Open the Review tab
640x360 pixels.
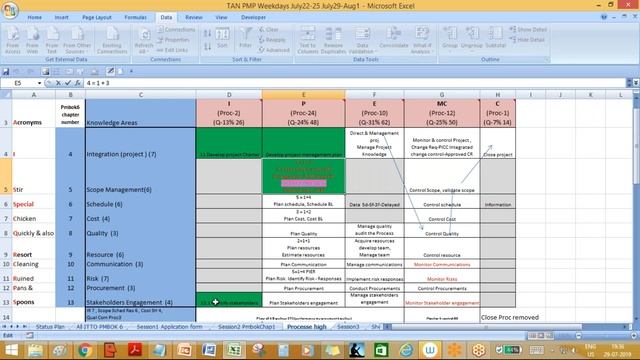pyautogui.click(x=193, y=18)
